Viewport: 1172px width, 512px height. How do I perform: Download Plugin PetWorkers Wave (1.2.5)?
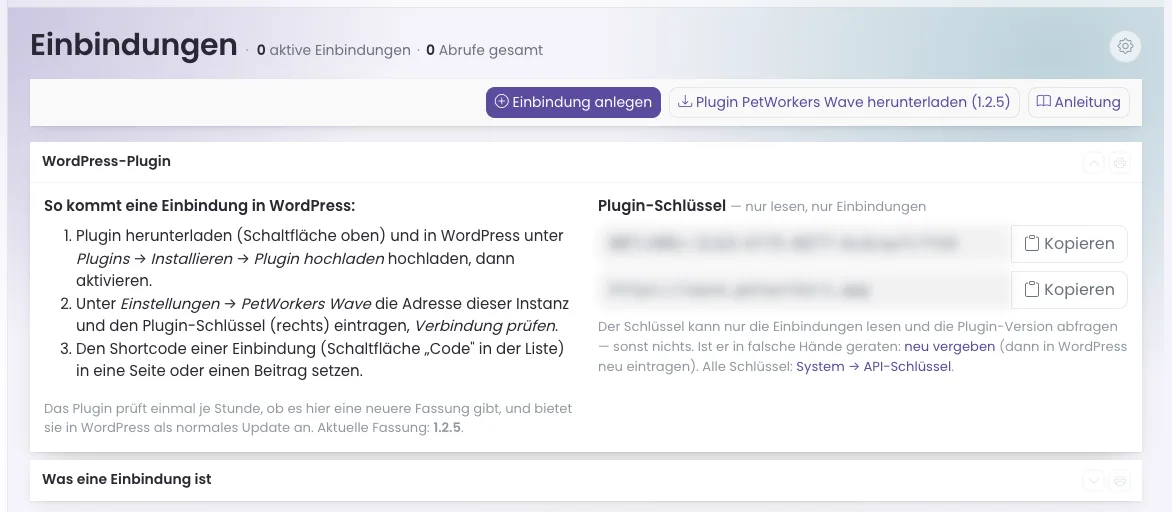pos(844,102)
